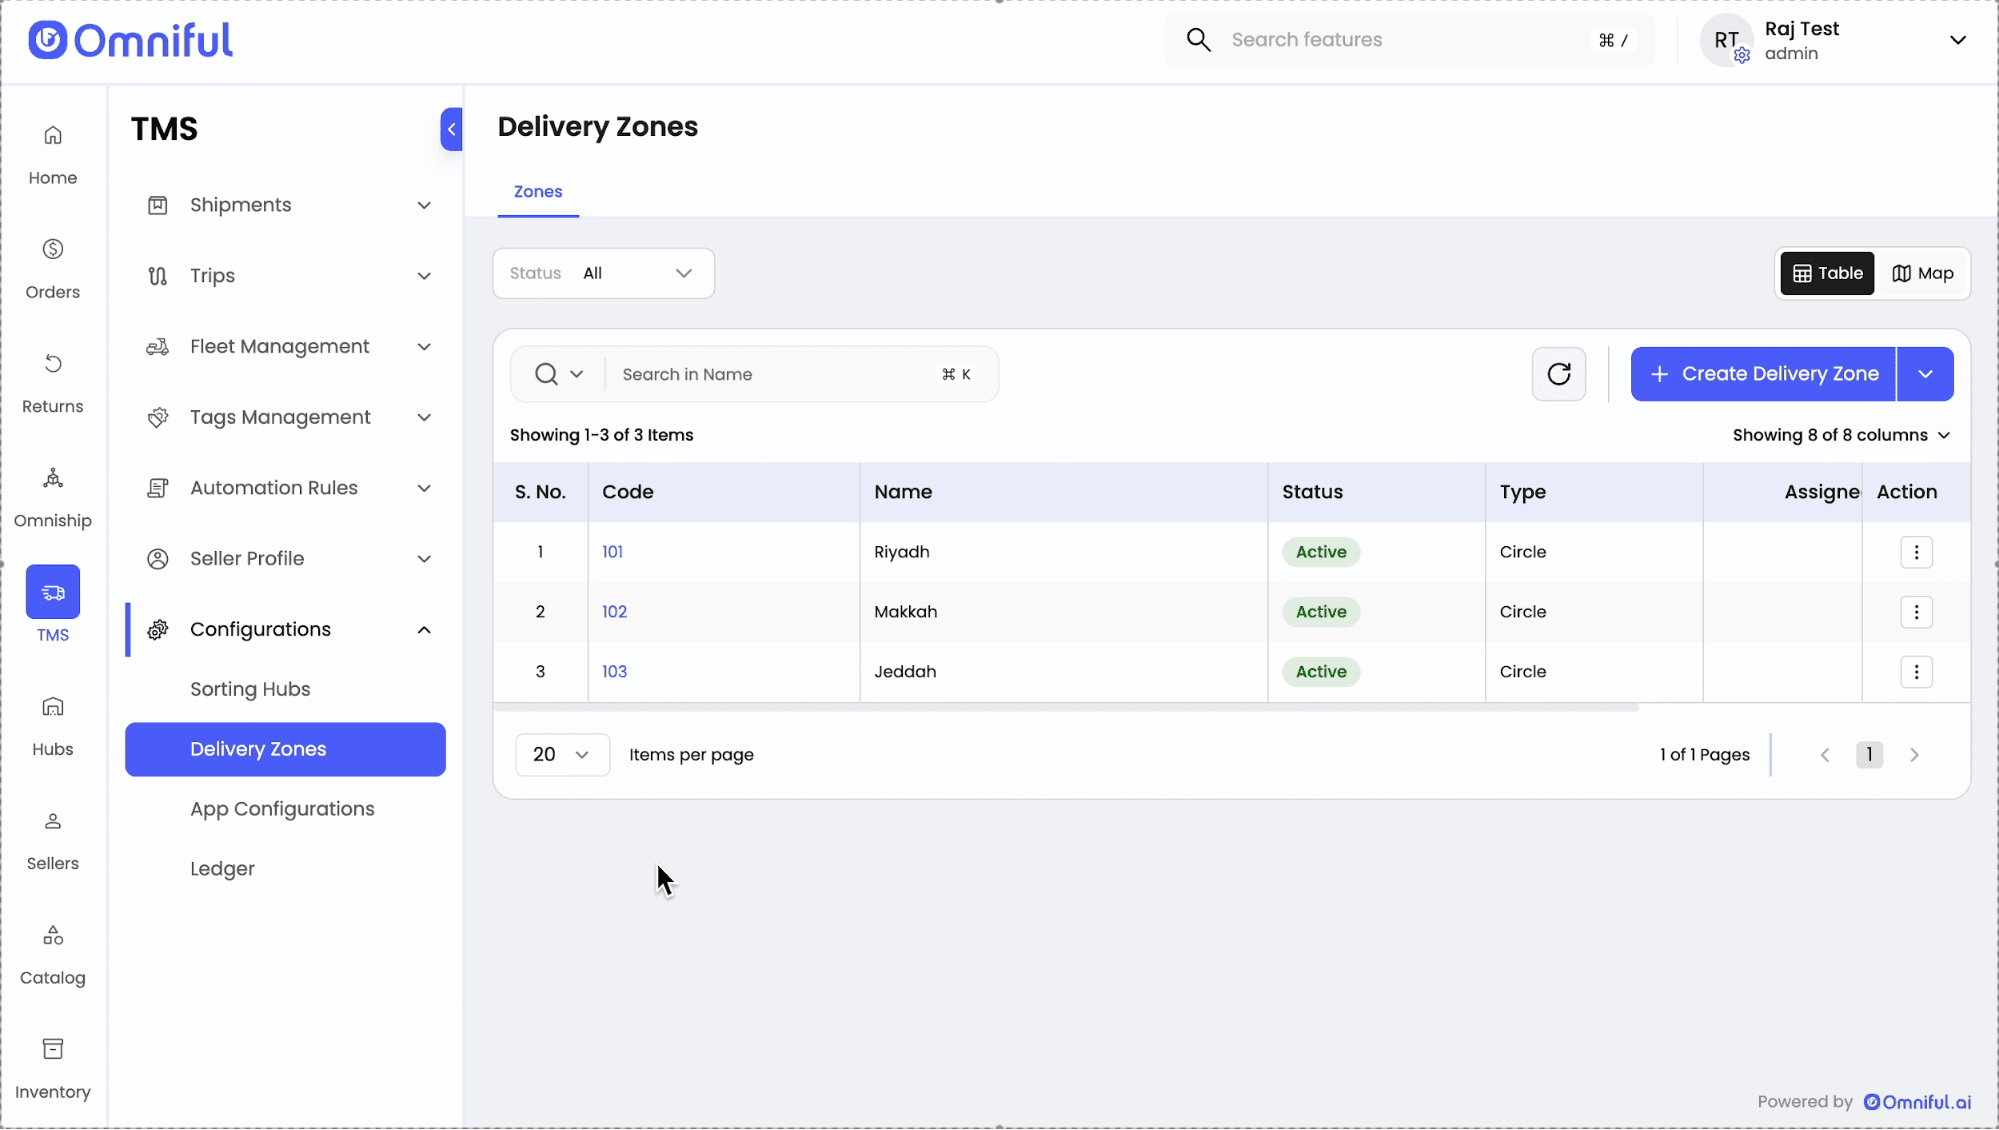Open Sorting Hubs under Configurations
This screenshot has width=1999, height=1130.
pos(250,689)
